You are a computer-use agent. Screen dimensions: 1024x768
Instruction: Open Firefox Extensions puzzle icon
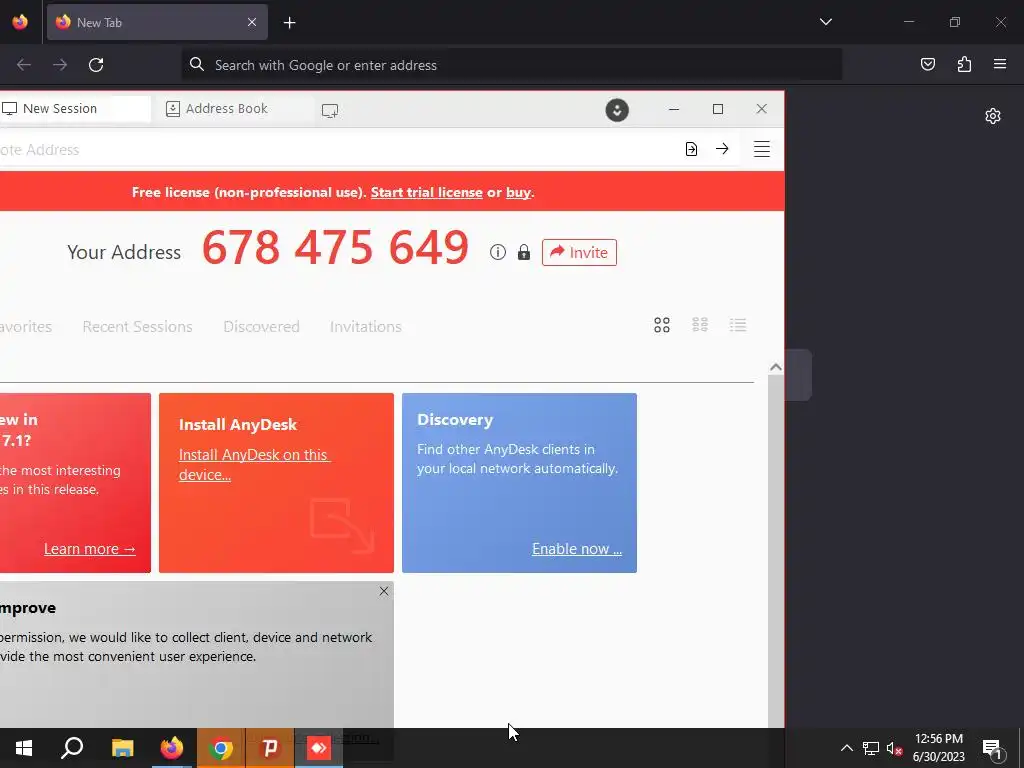[964, 64]
